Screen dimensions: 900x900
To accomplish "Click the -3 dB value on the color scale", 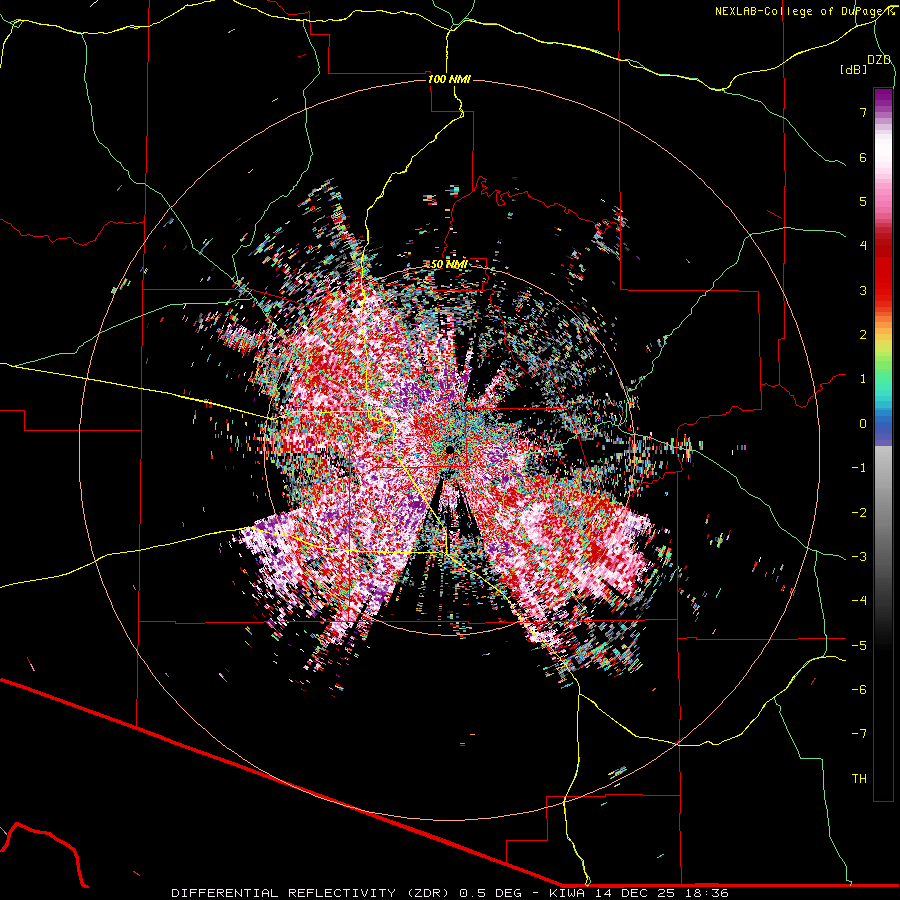I will pos(859,557).
